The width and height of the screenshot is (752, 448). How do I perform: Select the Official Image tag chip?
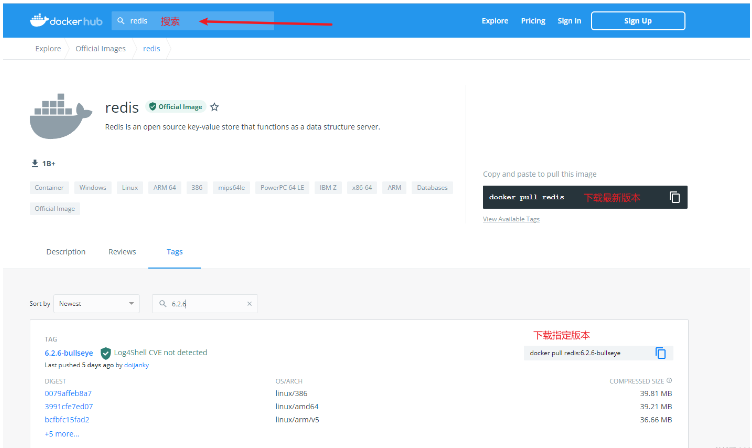[x=55, y=209]
